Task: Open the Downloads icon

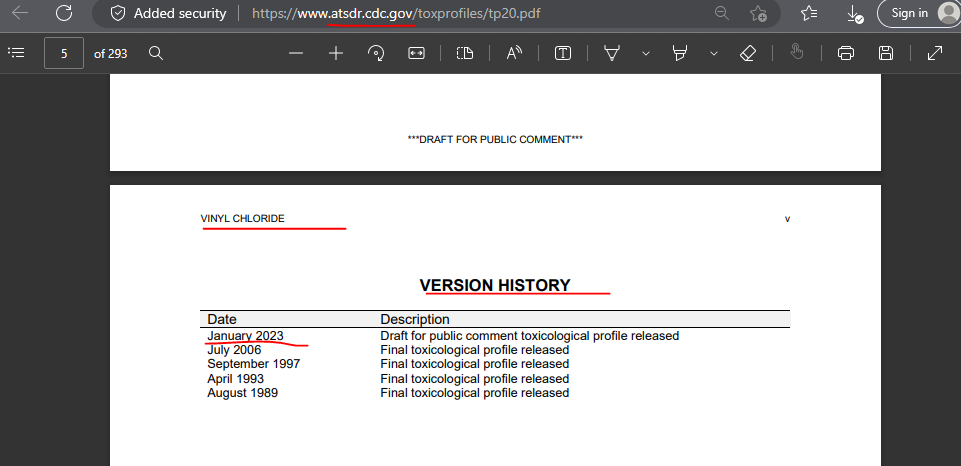Action: [854, 13]
